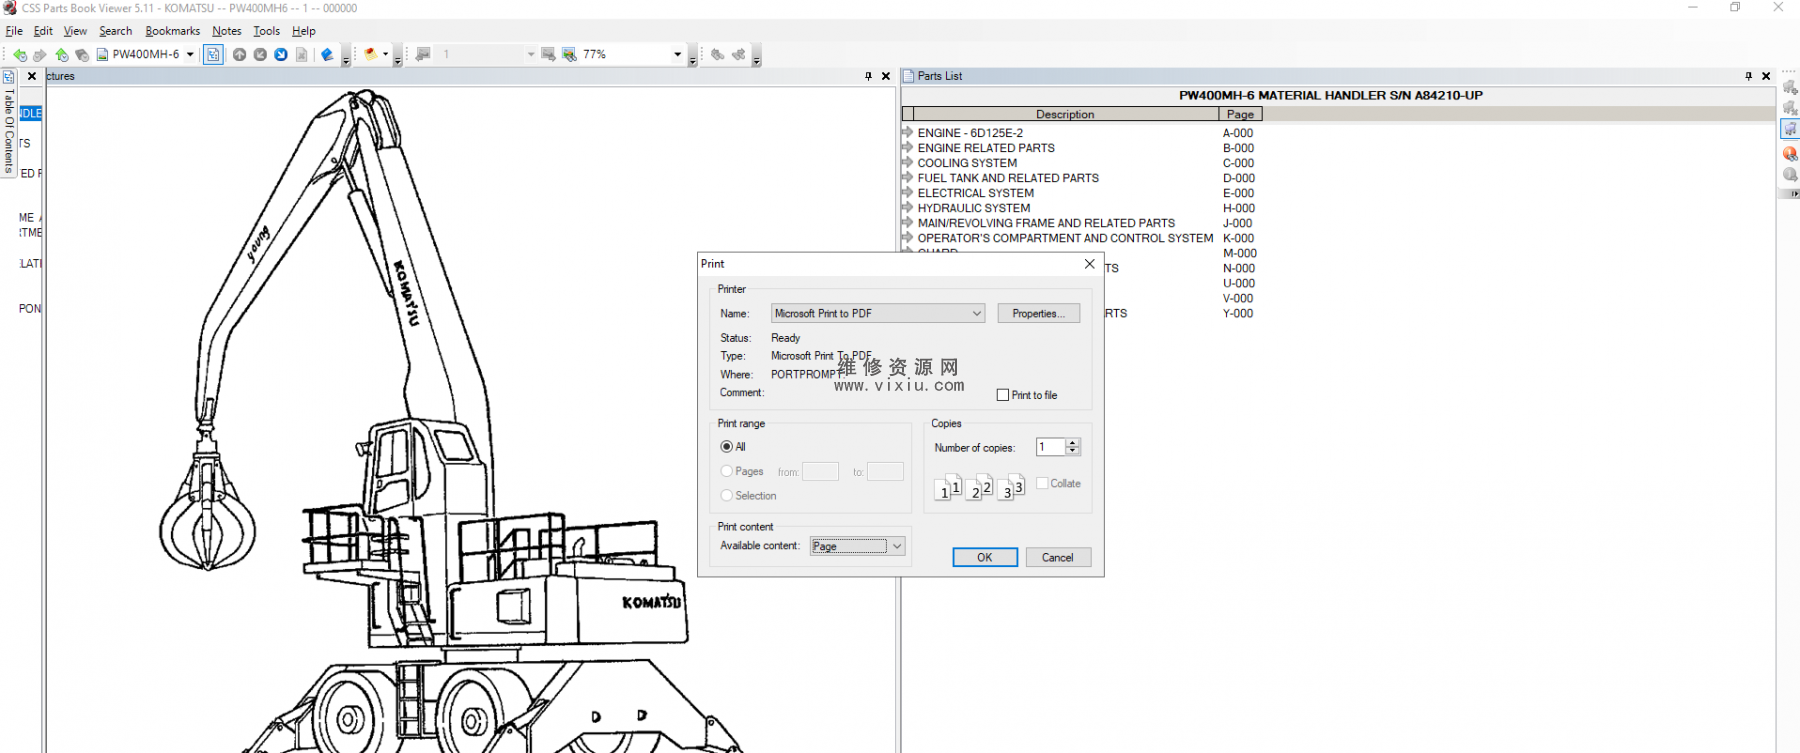Cancel the Print dialog

[x=1058, y=558]
